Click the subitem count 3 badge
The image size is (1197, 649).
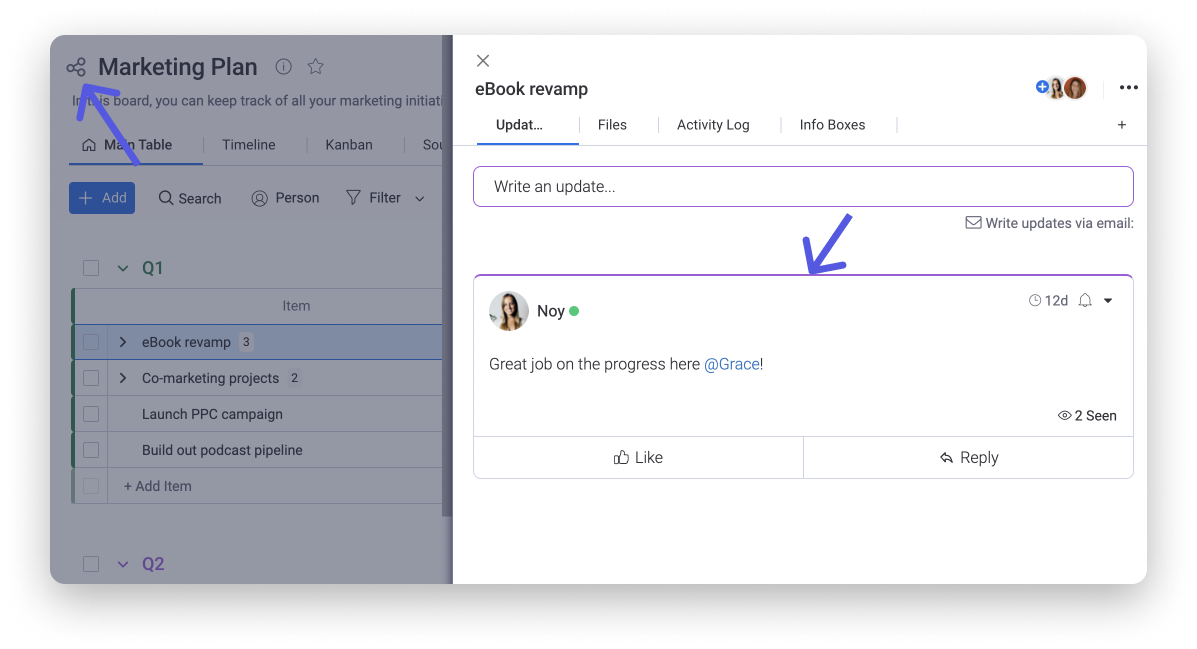pos(246,342)
